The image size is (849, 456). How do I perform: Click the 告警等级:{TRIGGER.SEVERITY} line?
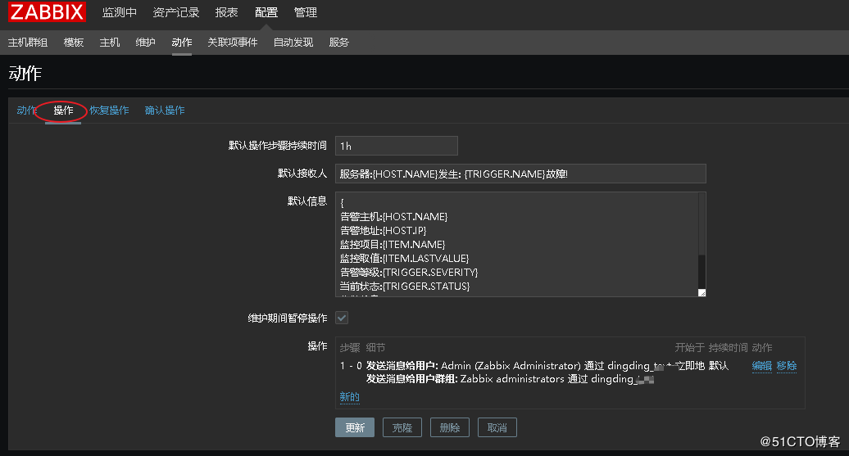[x=409, y=272]
